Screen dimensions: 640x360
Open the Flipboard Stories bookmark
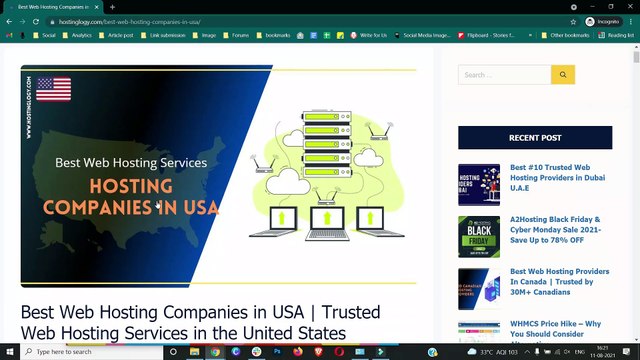coord(486,36)
